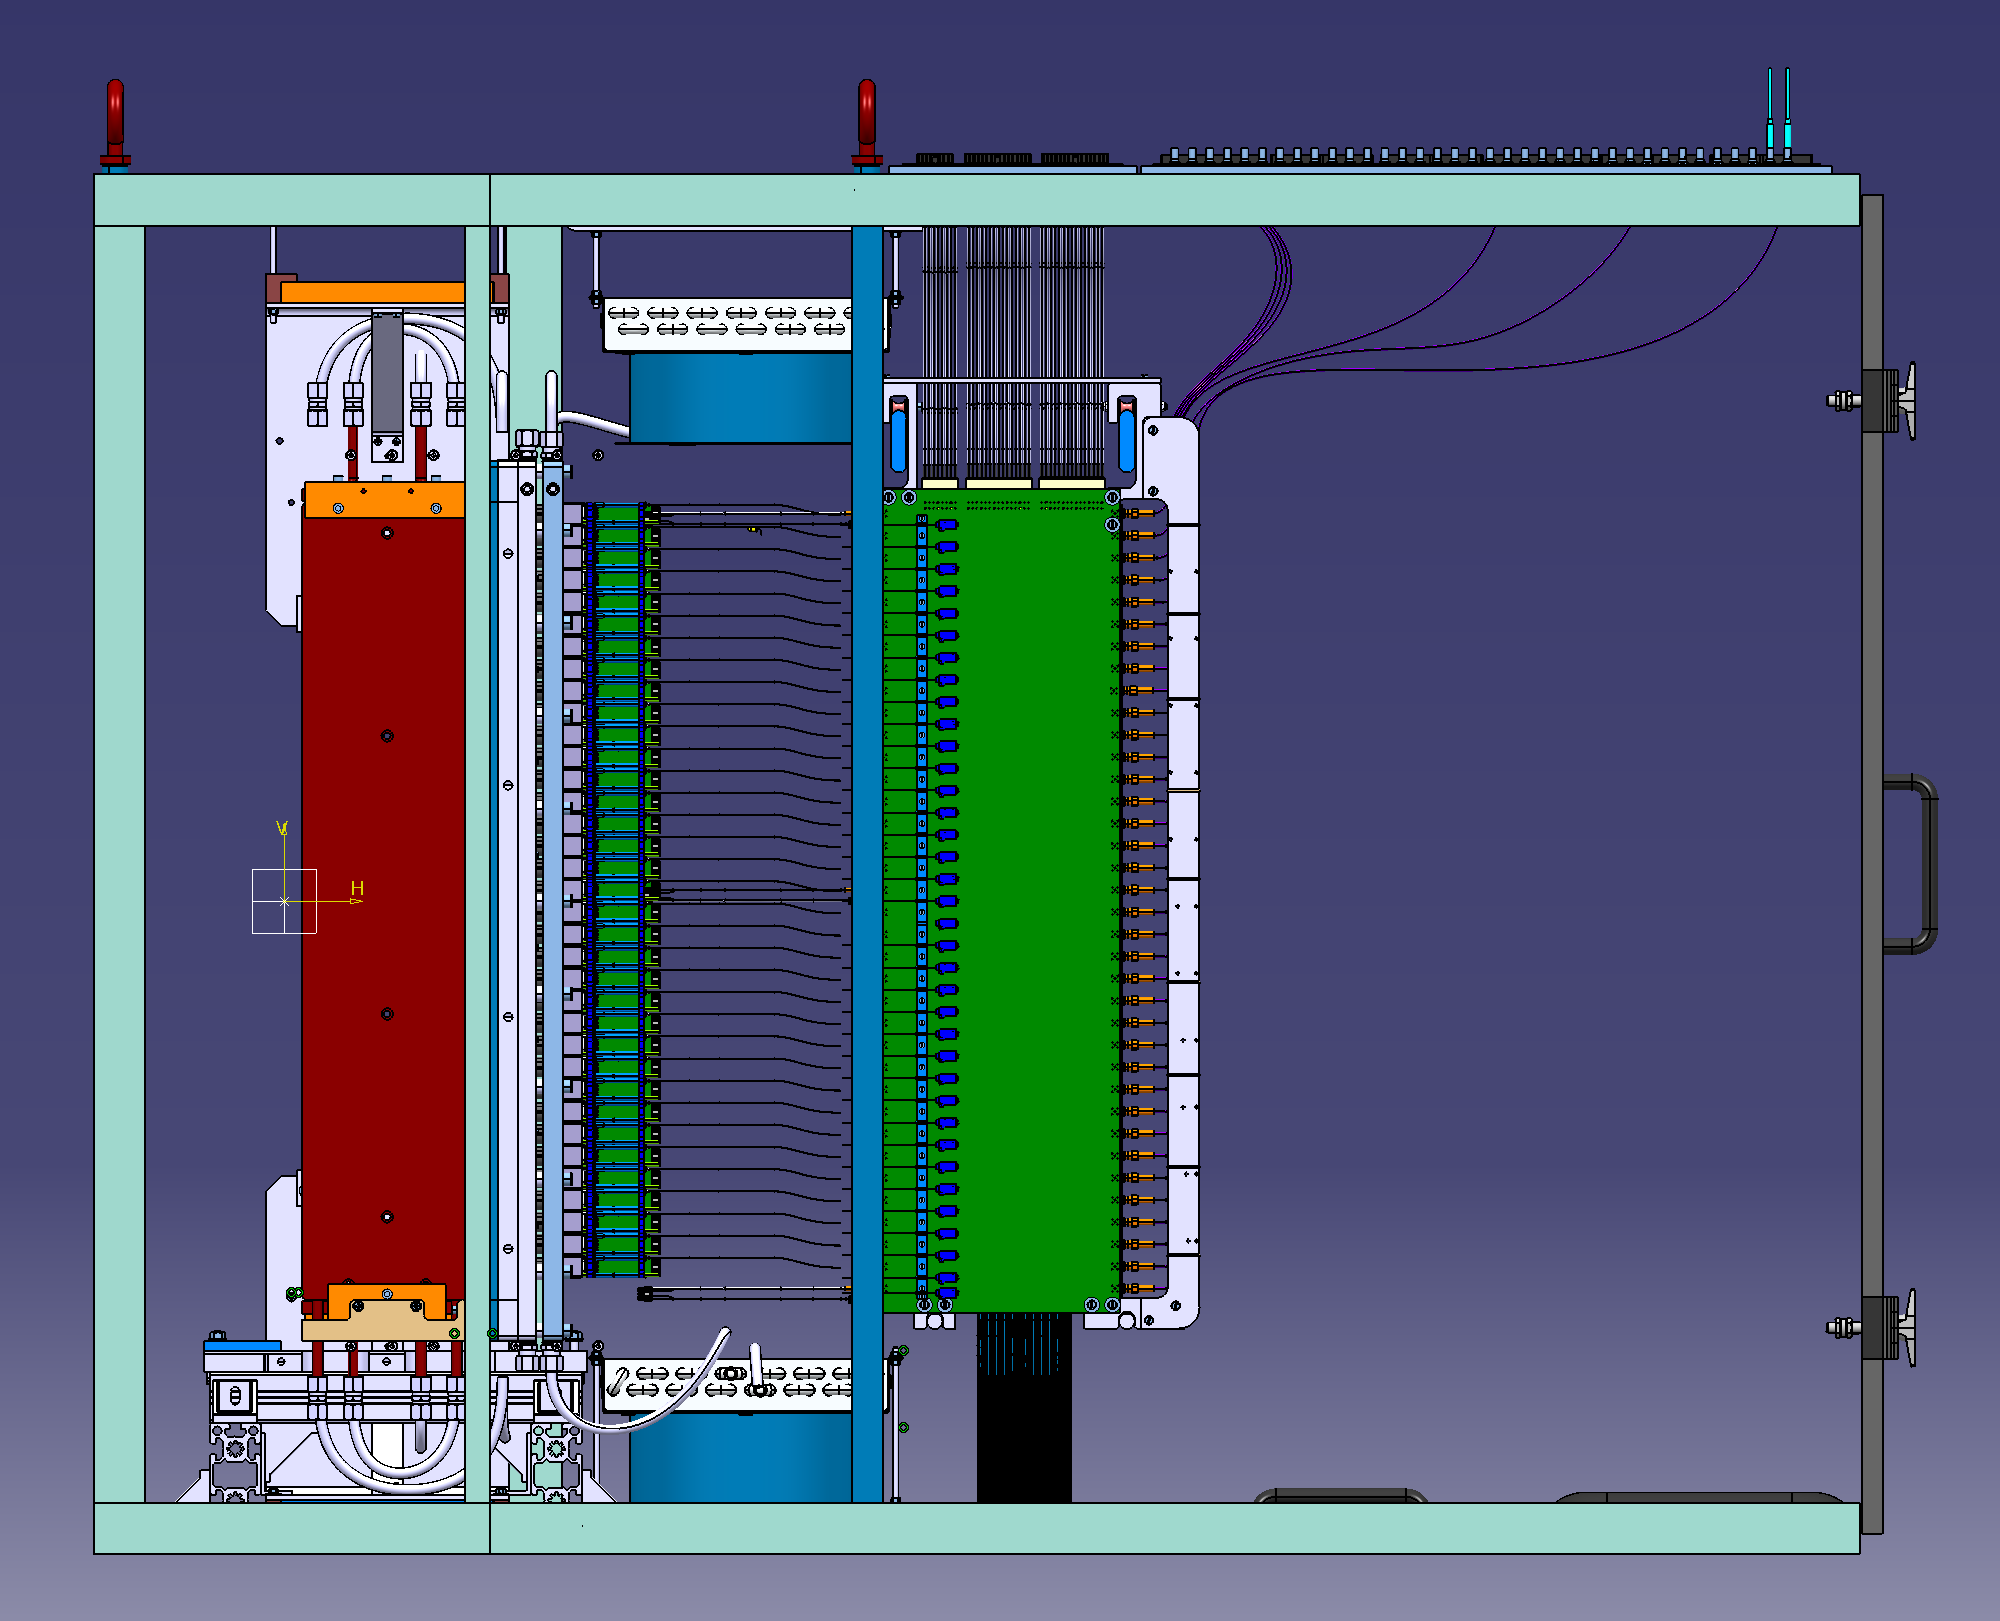Pick the large dark red block
Viewport: 2000px width, 1621px height.
point(384,910)
